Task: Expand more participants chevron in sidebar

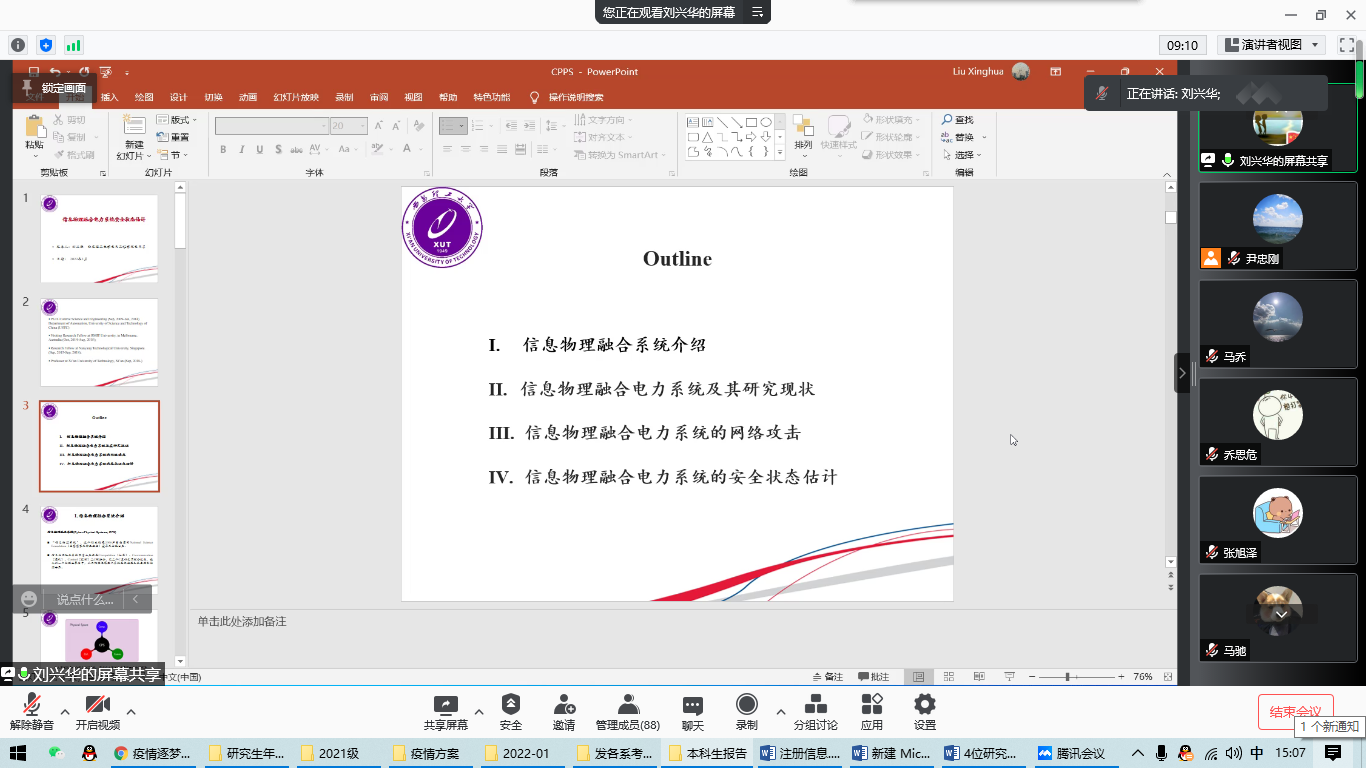Action: (x=1281, y=614)
